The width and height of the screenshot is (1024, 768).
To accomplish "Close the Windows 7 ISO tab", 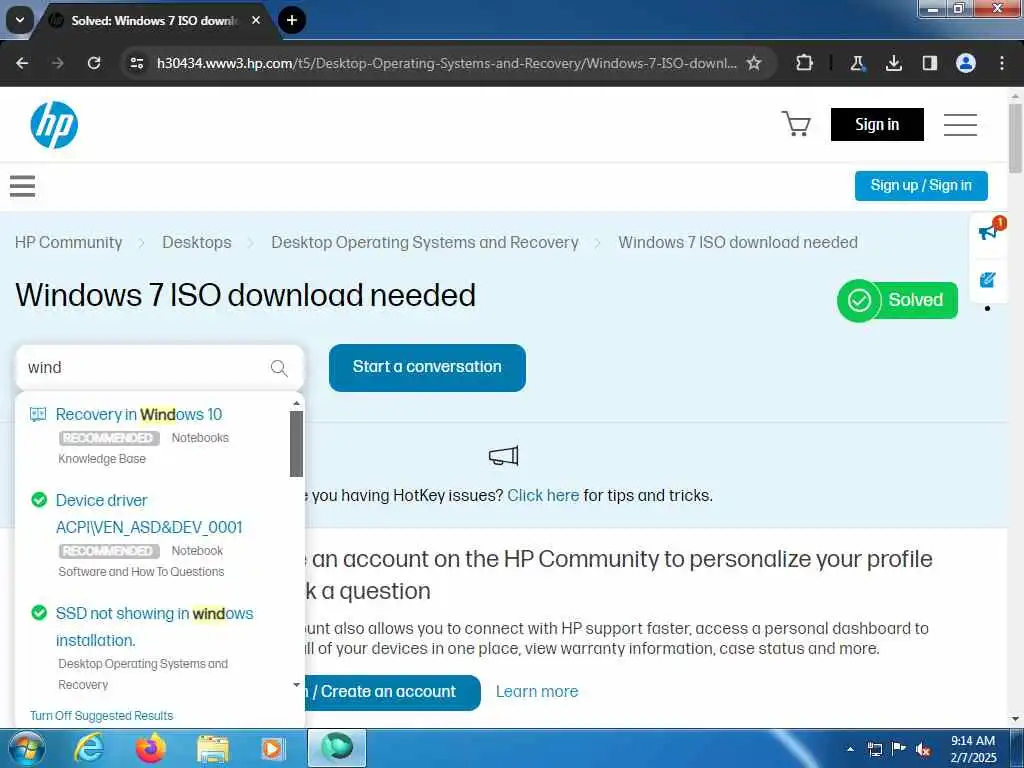I will [256, 20].
